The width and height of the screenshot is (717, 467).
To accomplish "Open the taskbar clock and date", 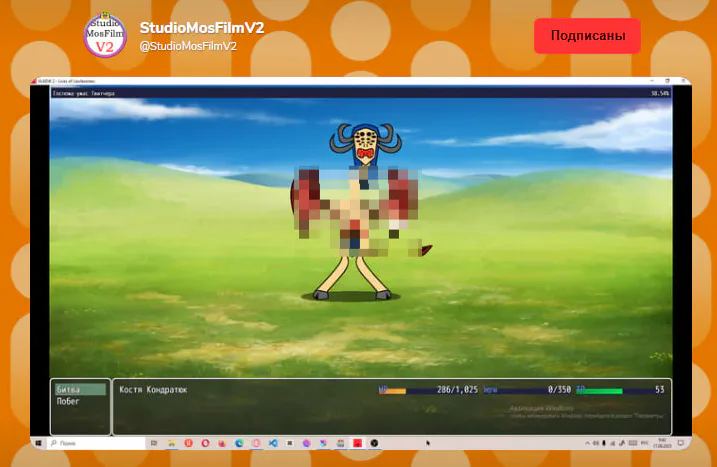I will (x=662, y=443).
